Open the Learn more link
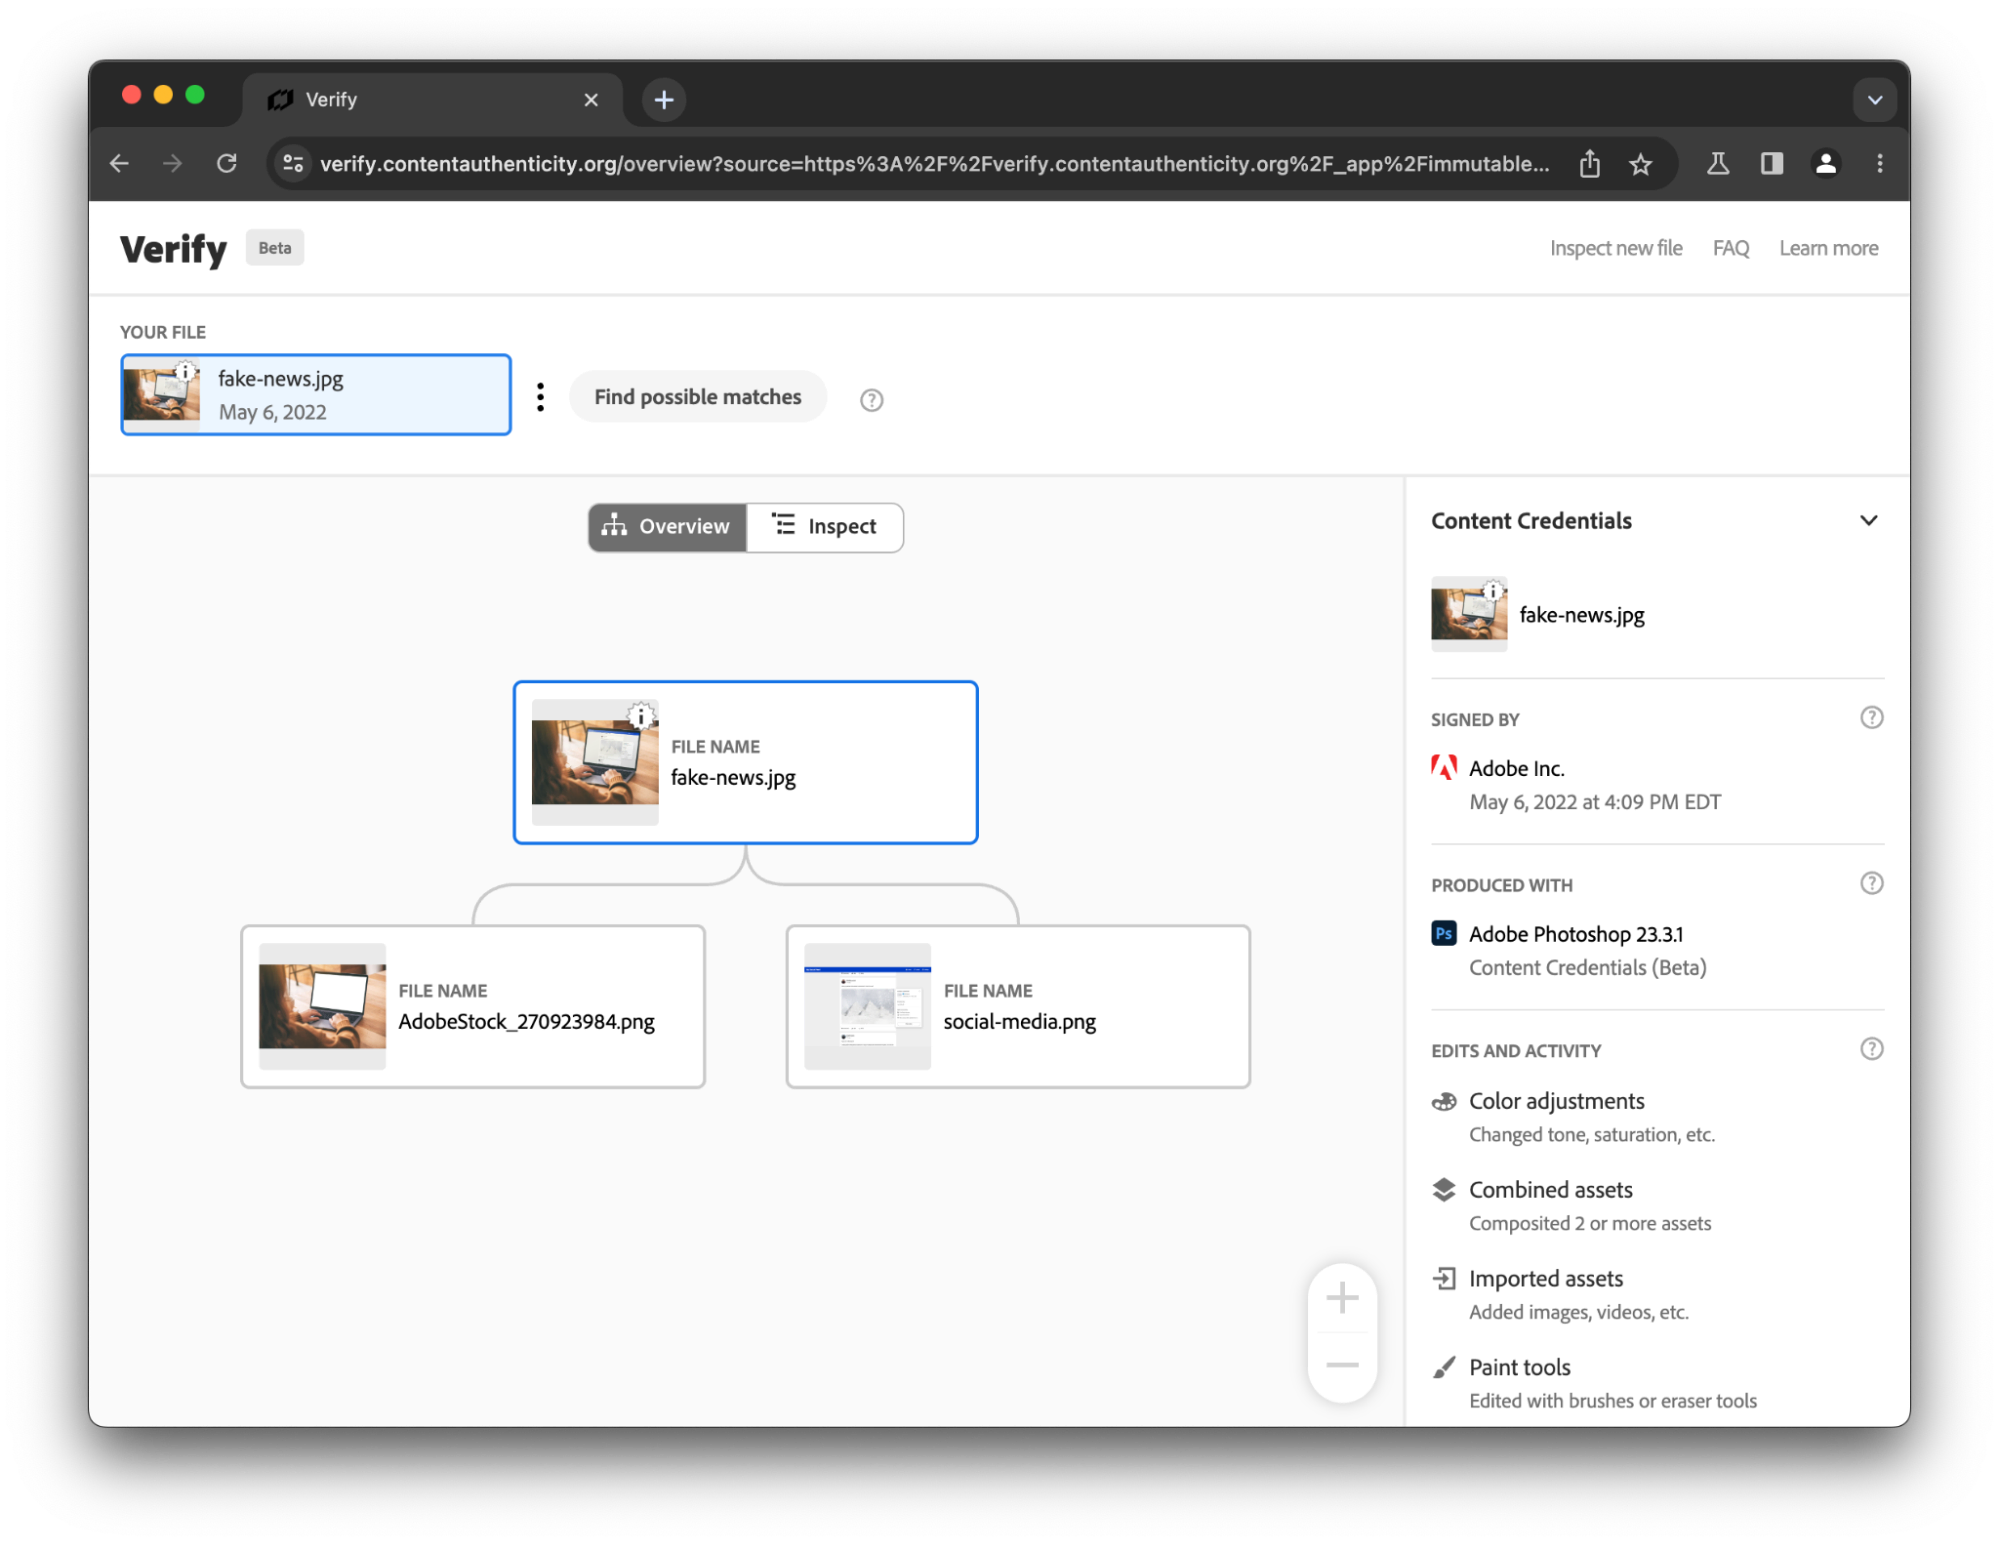 click(x=1828, y=248)
